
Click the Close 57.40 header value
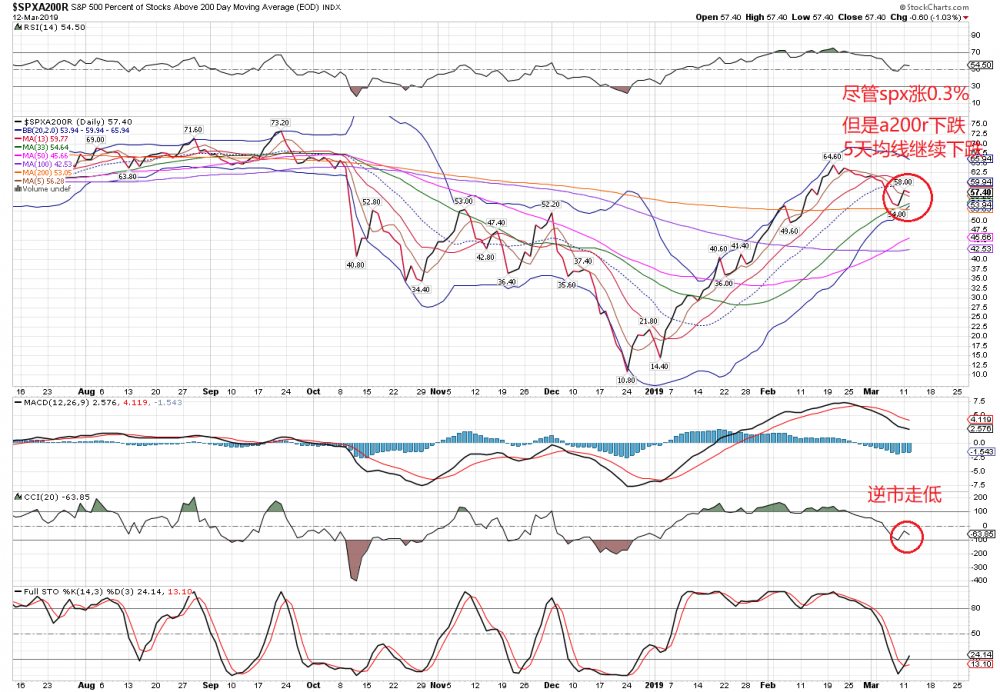(862, 17)
